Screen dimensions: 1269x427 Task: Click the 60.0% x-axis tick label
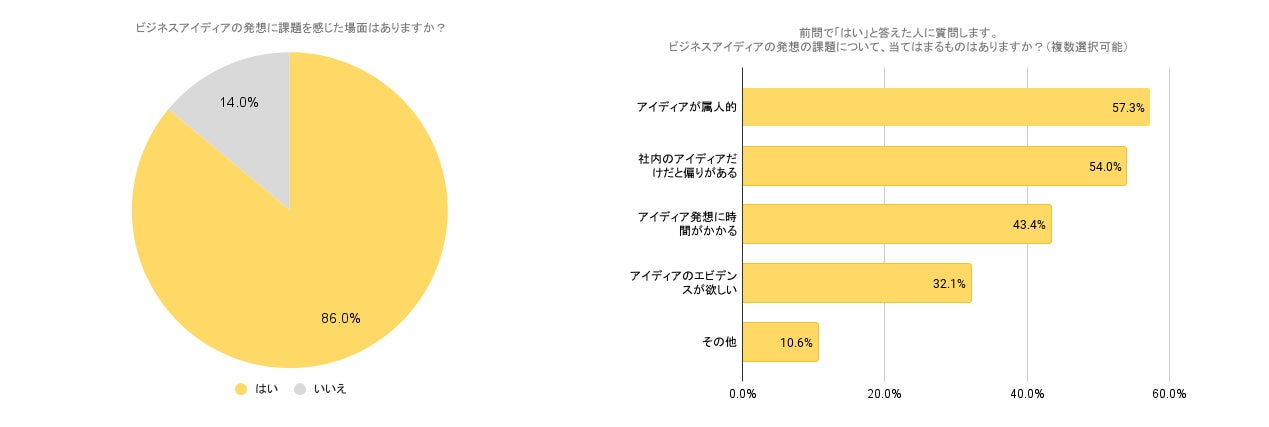[x=1169, y=394]
